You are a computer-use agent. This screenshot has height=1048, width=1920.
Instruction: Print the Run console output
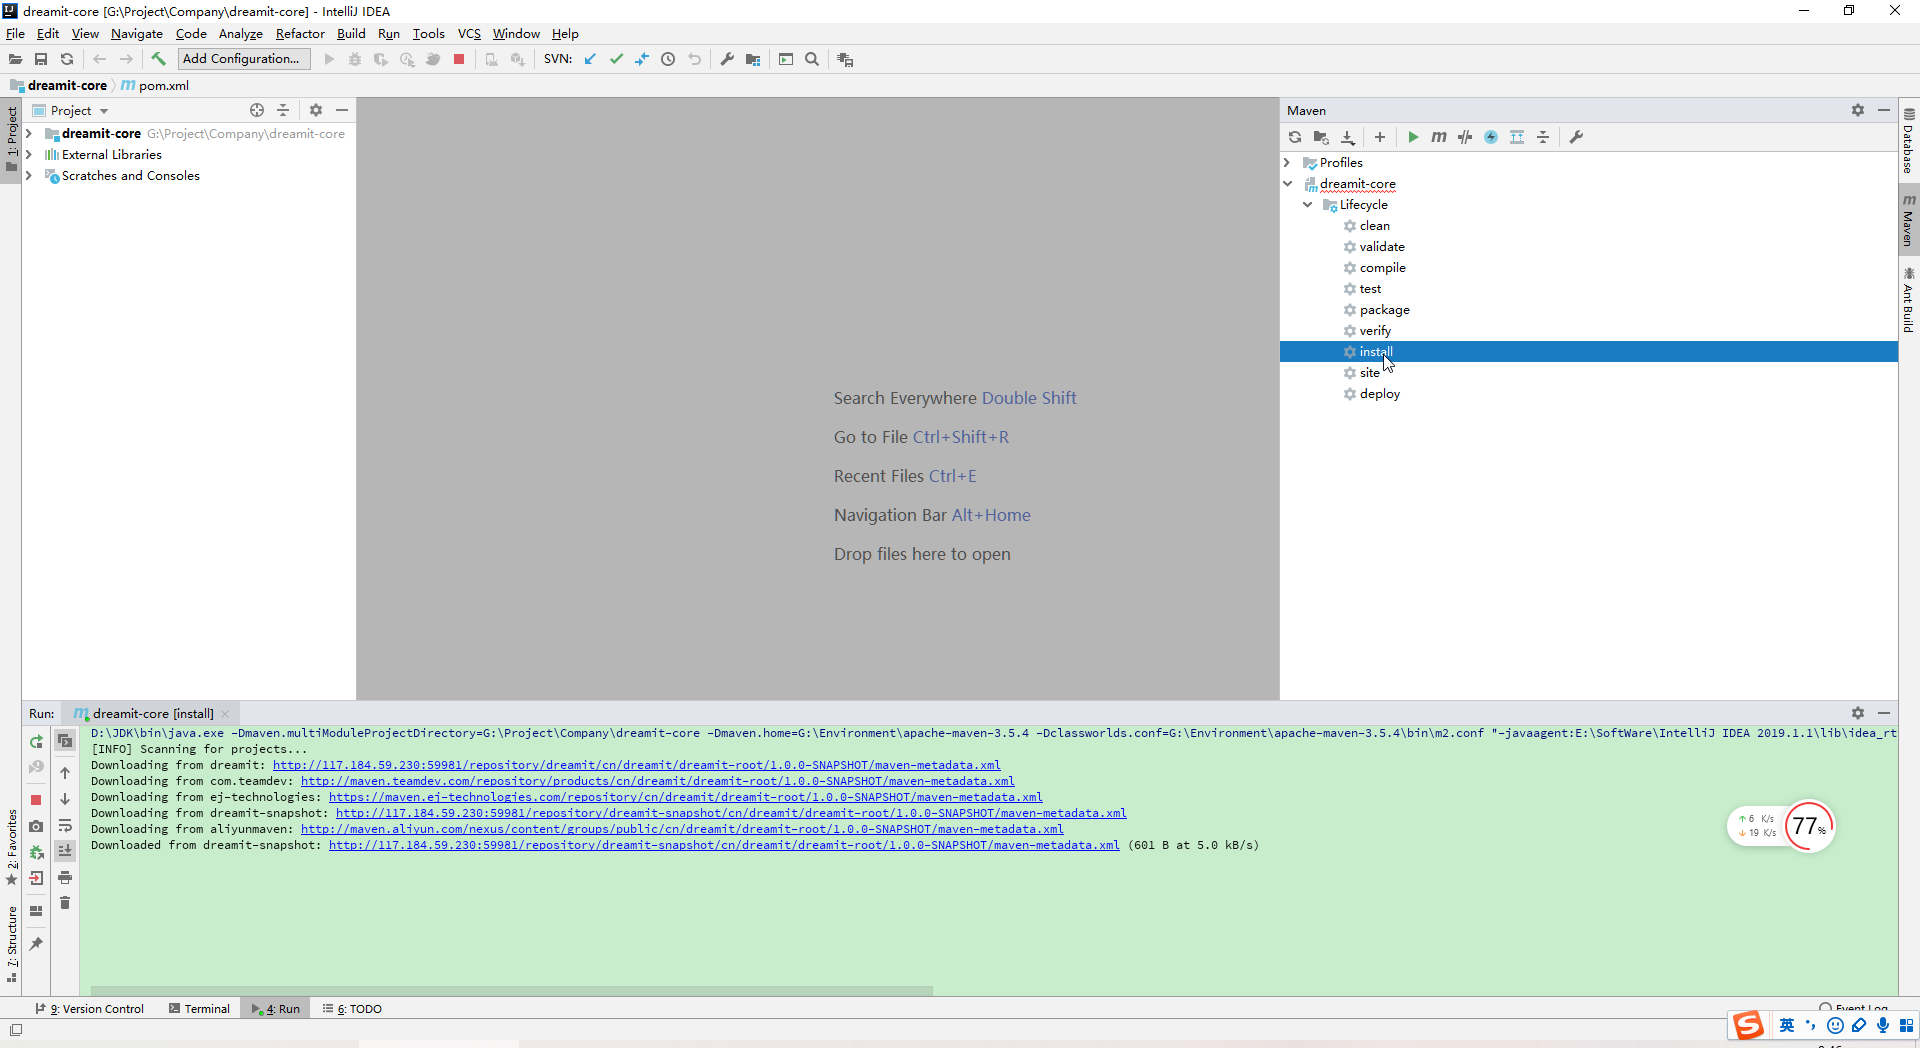(65, 878)
